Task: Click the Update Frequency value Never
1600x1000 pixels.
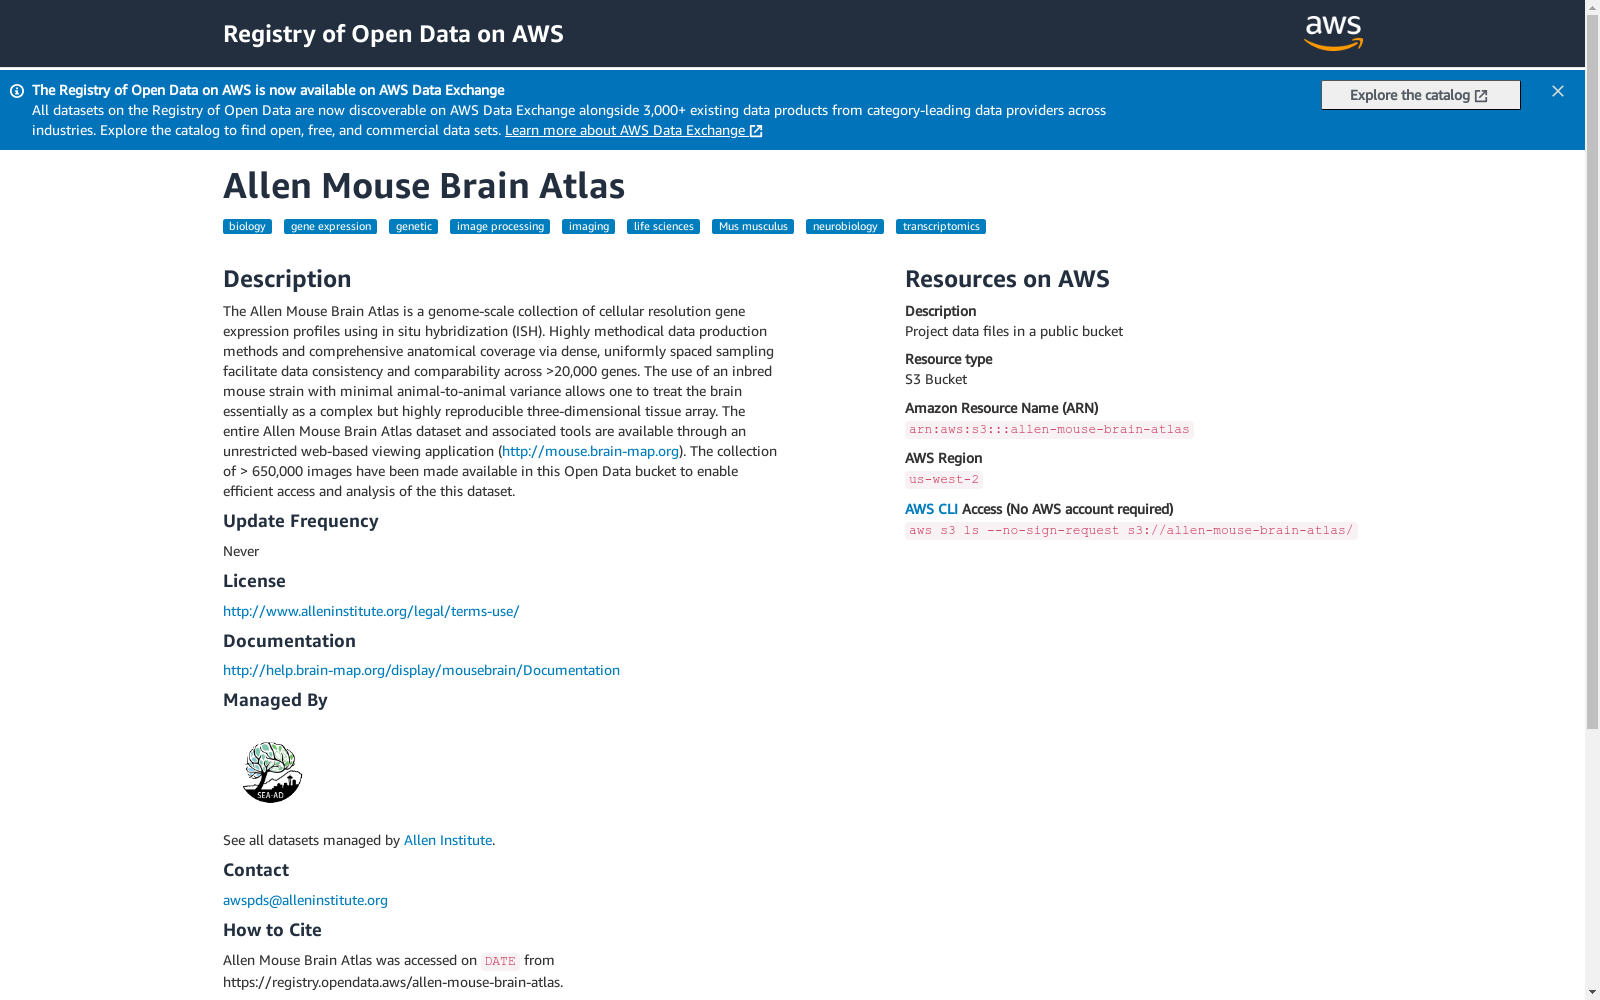Action: [x=241, y=551]
